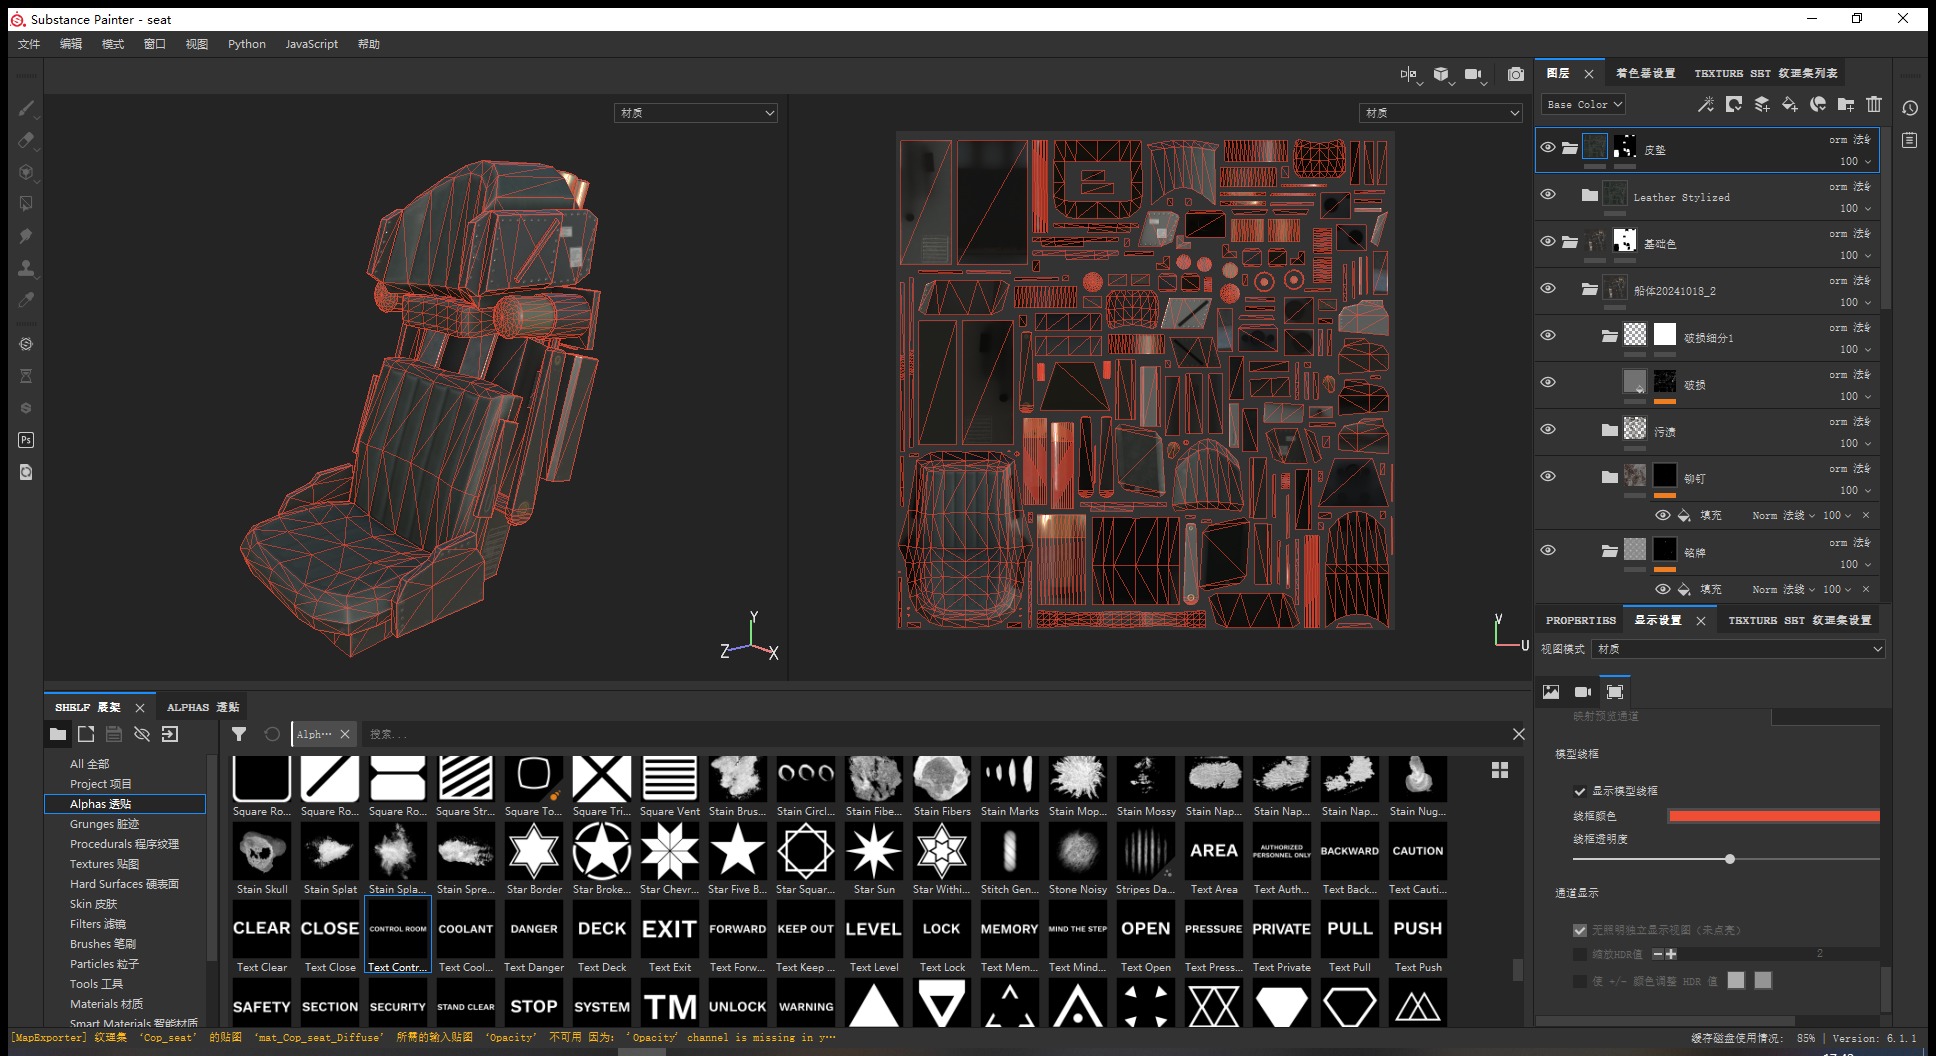The image size is (1936, 1056).
Task: Click the red 线框颜色 color swatch
Action: pyautogui.click(x=1774, y=816)
